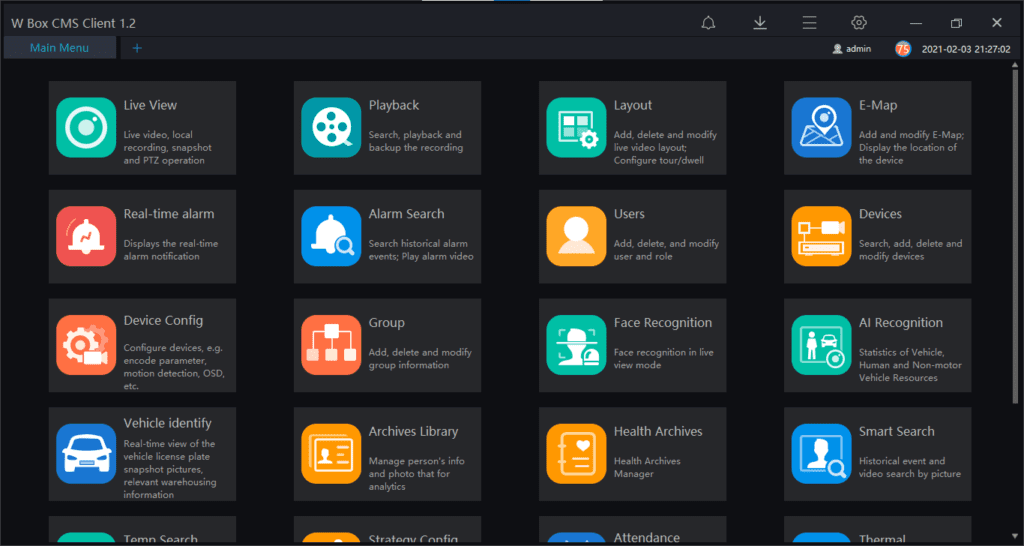Launch the Playback film reel icon
Screen dimensions: 1024x546
pyautogui.click(x=331, y=127)
